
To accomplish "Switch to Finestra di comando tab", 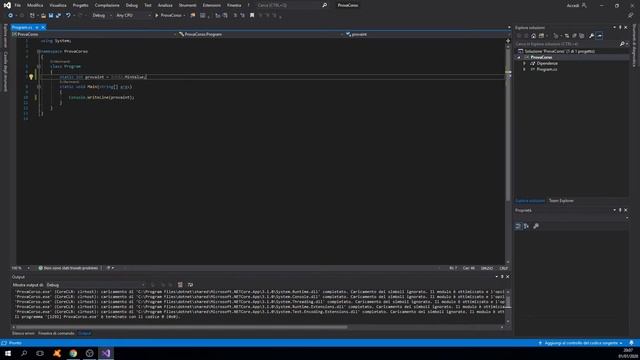I will pyautogui.click(x=56, y=333).
